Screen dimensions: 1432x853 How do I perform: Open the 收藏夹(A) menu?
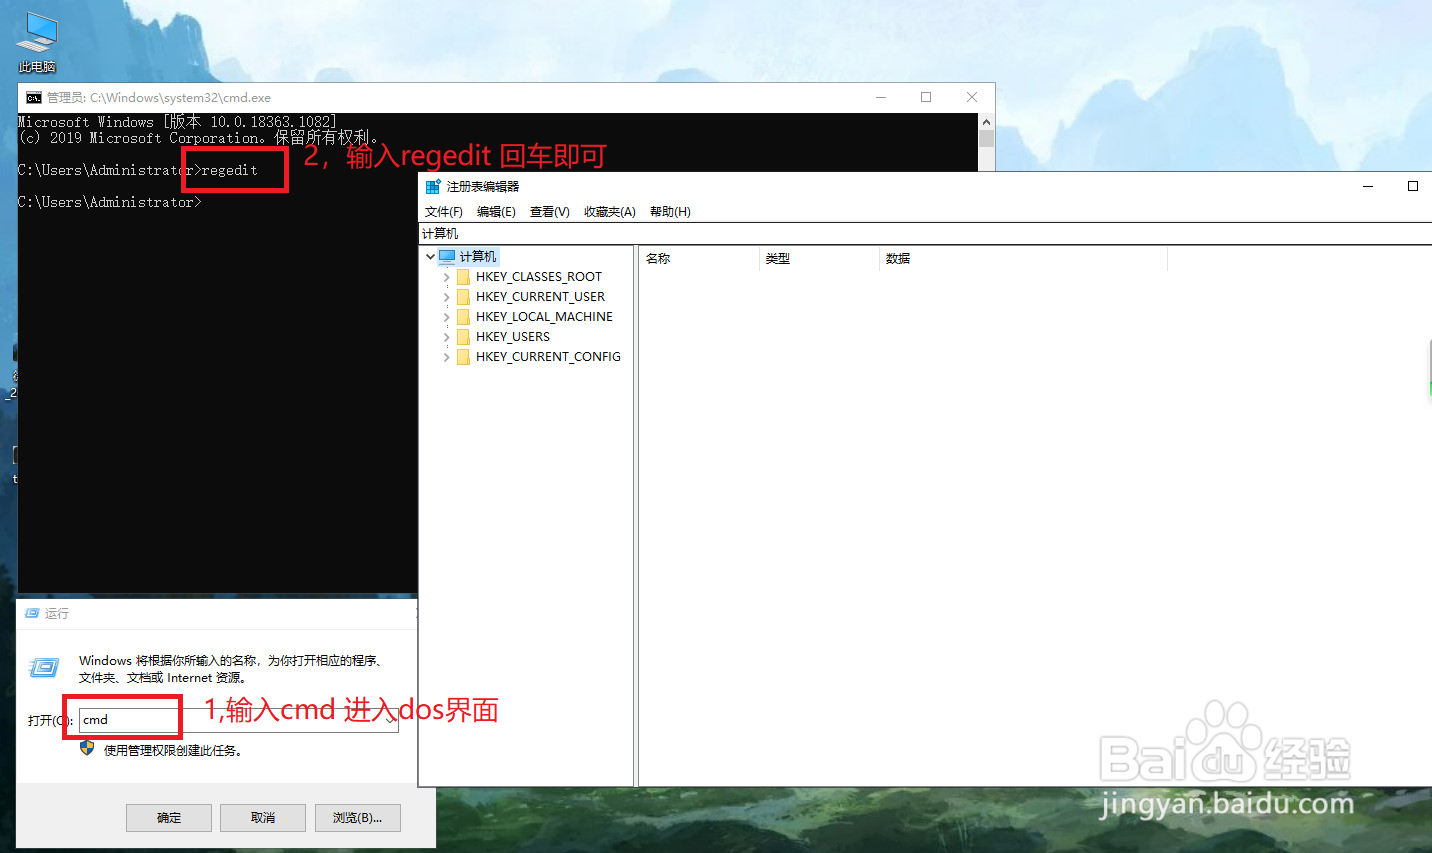[610, 212]
